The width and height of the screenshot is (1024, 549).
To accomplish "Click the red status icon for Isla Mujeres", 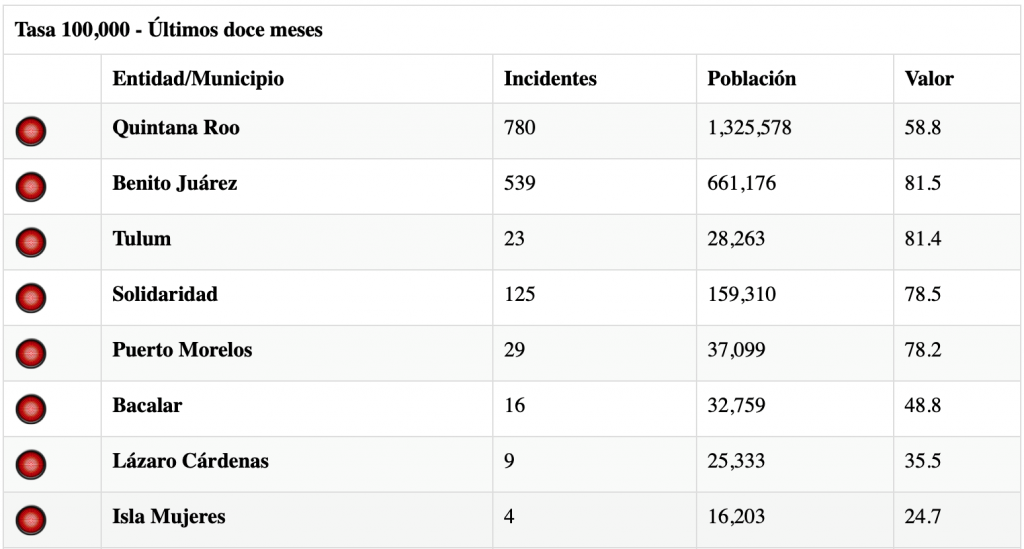I will (x=32, y=520).
